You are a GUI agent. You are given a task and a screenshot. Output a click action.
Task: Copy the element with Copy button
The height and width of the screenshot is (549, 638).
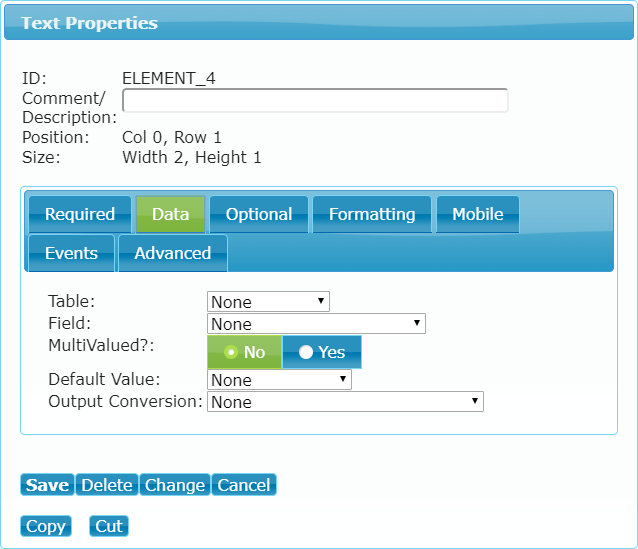(x=46, y=526)
